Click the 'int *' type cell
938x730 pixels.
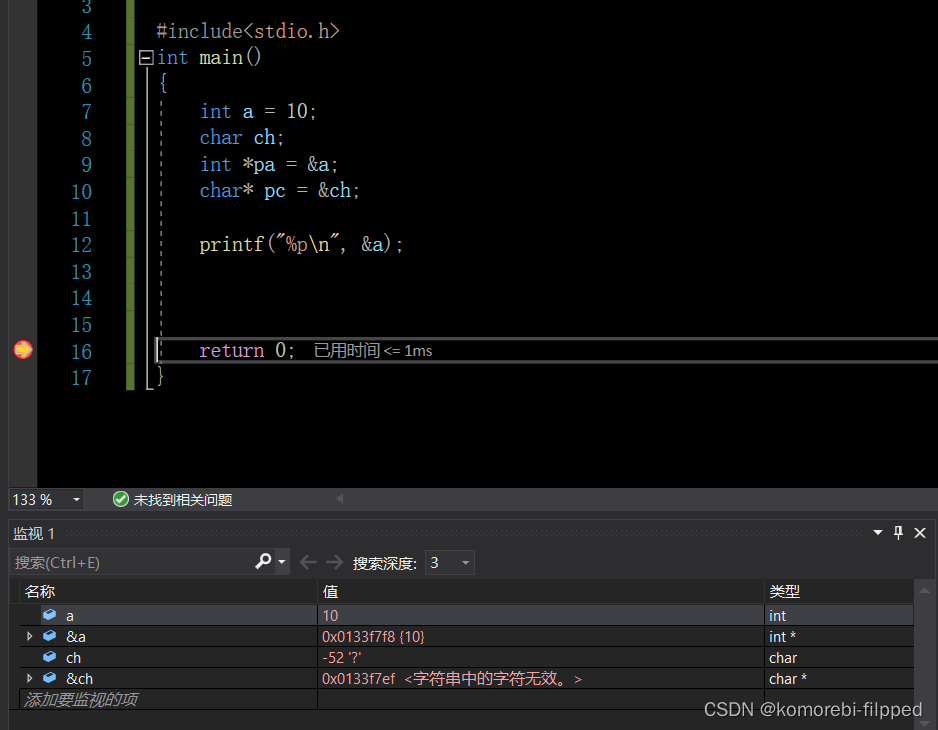click(x=782, y=637)
